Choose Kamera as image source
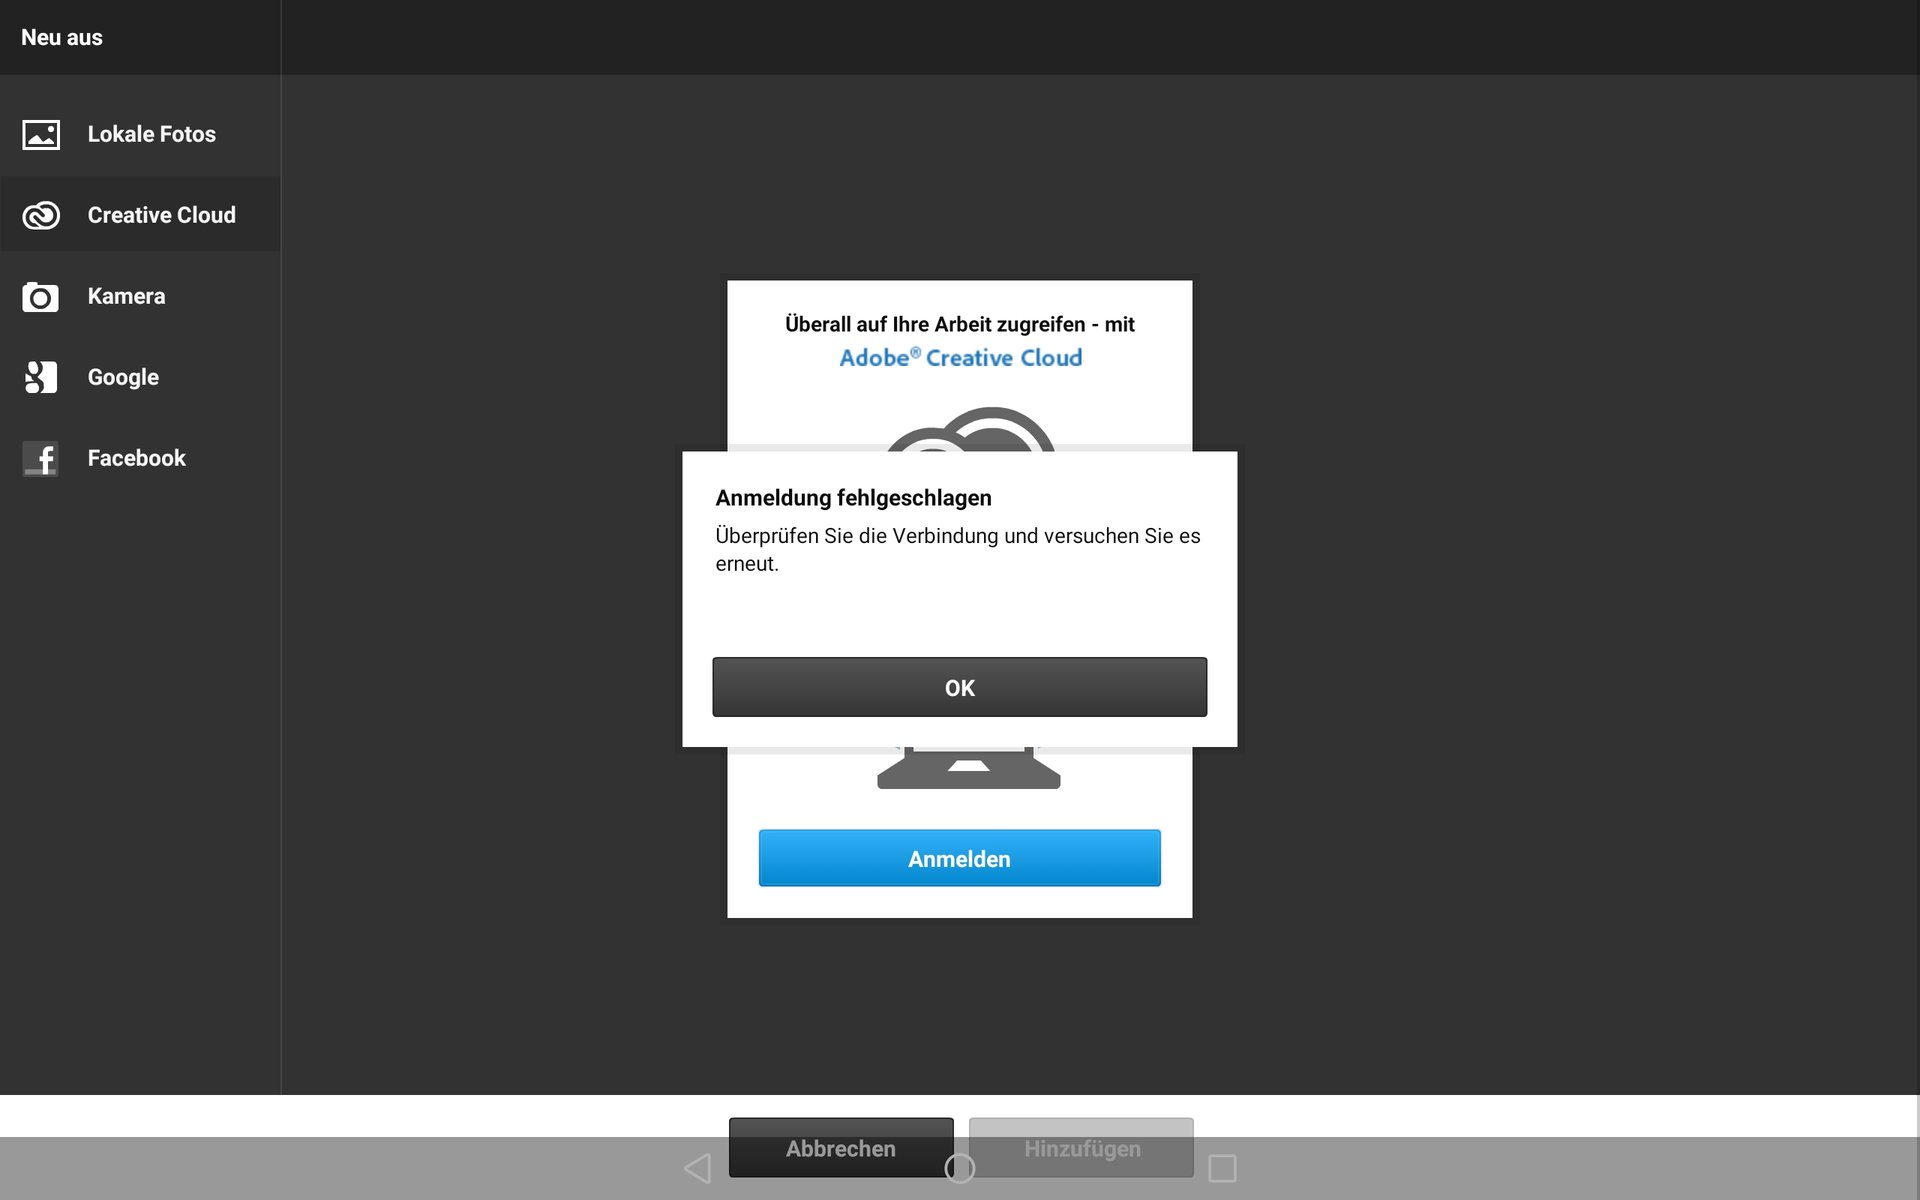This screenshot has height=1200, width=1920. (x=140, y=296)
